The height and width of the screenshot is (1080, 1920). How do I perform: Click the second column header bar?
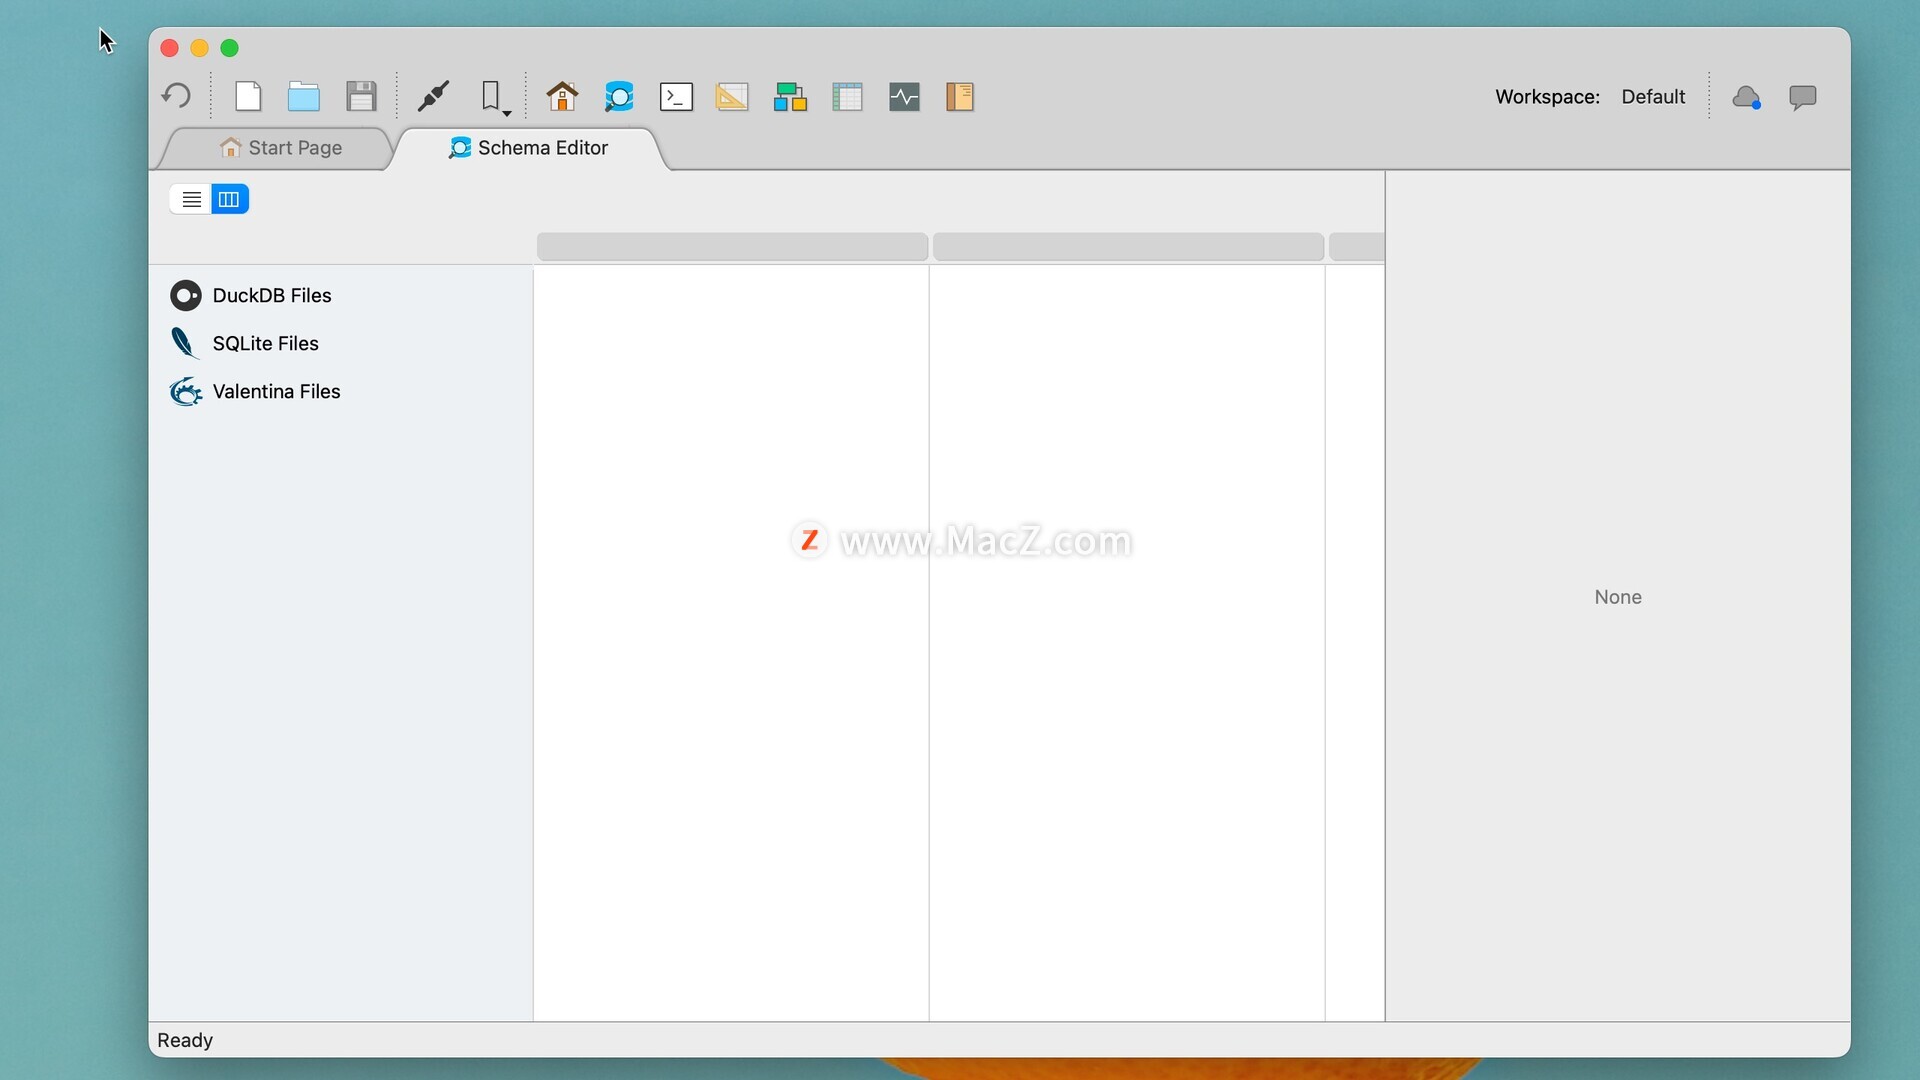[x=1128, y=247]
